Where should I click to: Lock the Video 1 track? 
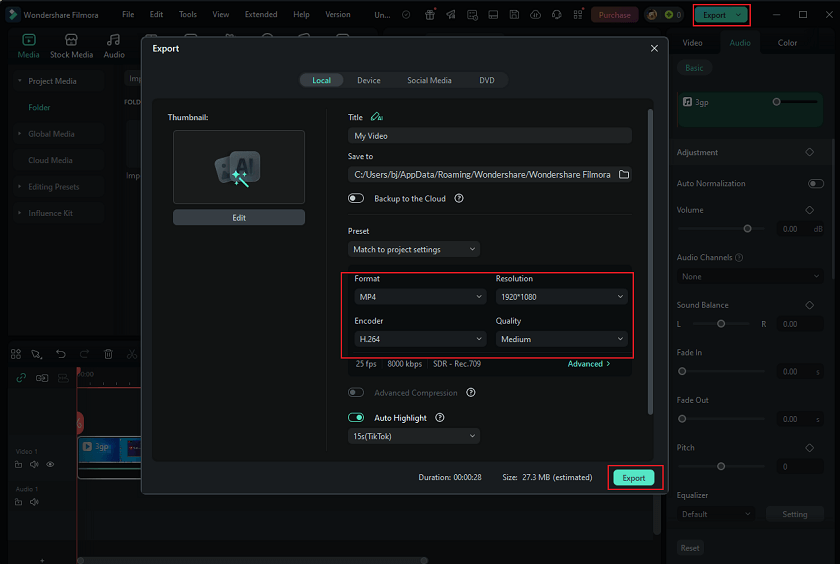coord(18,464)
